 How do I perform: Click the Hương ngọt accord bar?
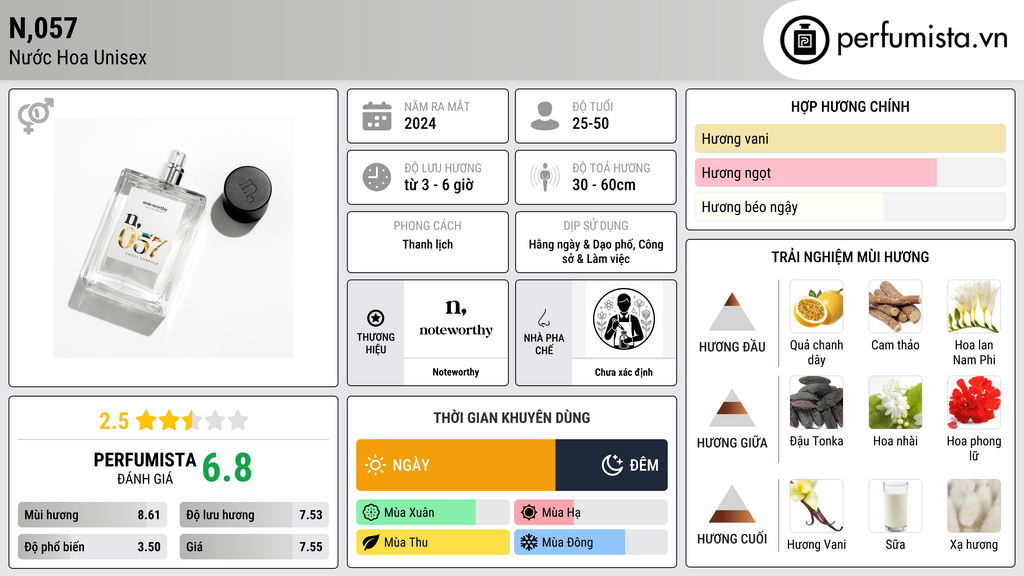pyautogui.click(x=850, y=172)
